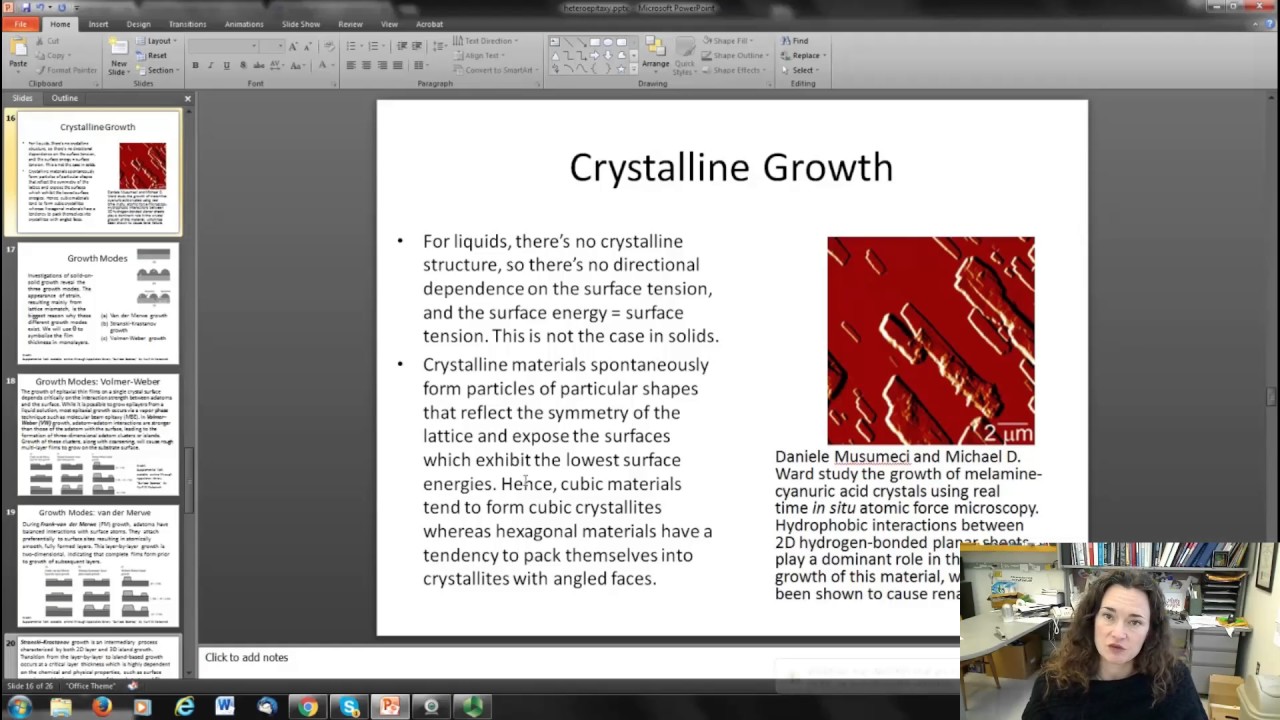Increase font size with Grow Font icon

(x=293, y=46)
